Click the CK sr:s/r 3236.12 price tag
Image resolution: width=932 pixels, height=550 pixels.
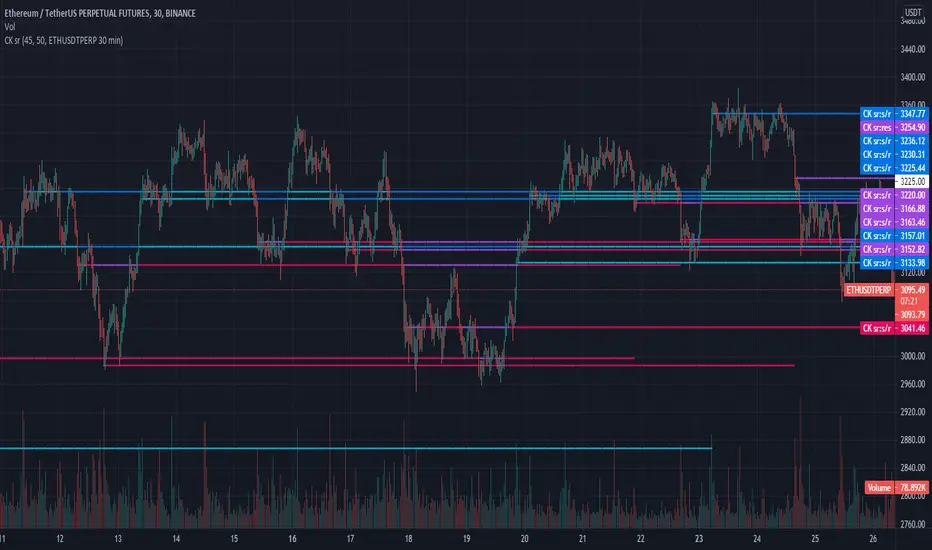[893, 142]
